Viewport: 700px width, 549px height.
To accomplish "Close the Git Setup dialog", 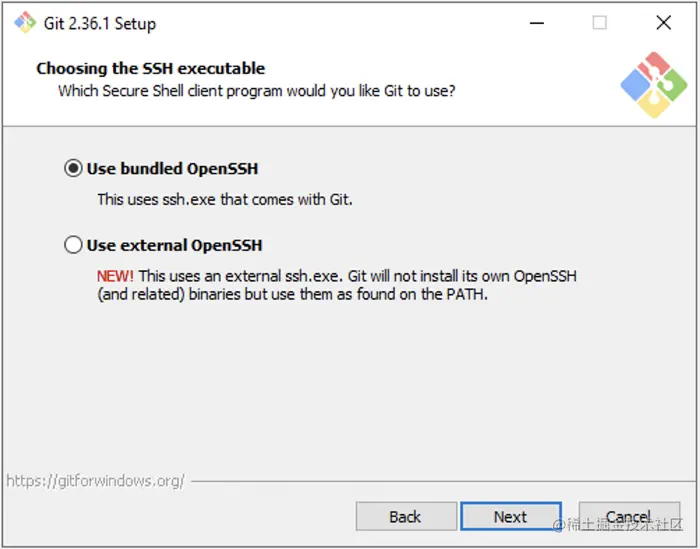I will 663,23.
